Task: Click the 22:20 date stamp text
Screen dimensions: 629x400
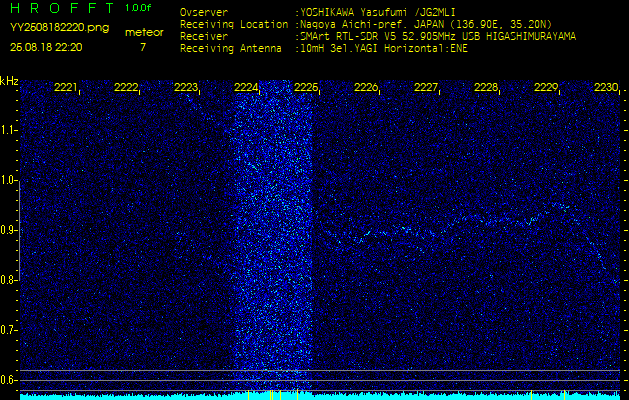Action: coord(46,47)
